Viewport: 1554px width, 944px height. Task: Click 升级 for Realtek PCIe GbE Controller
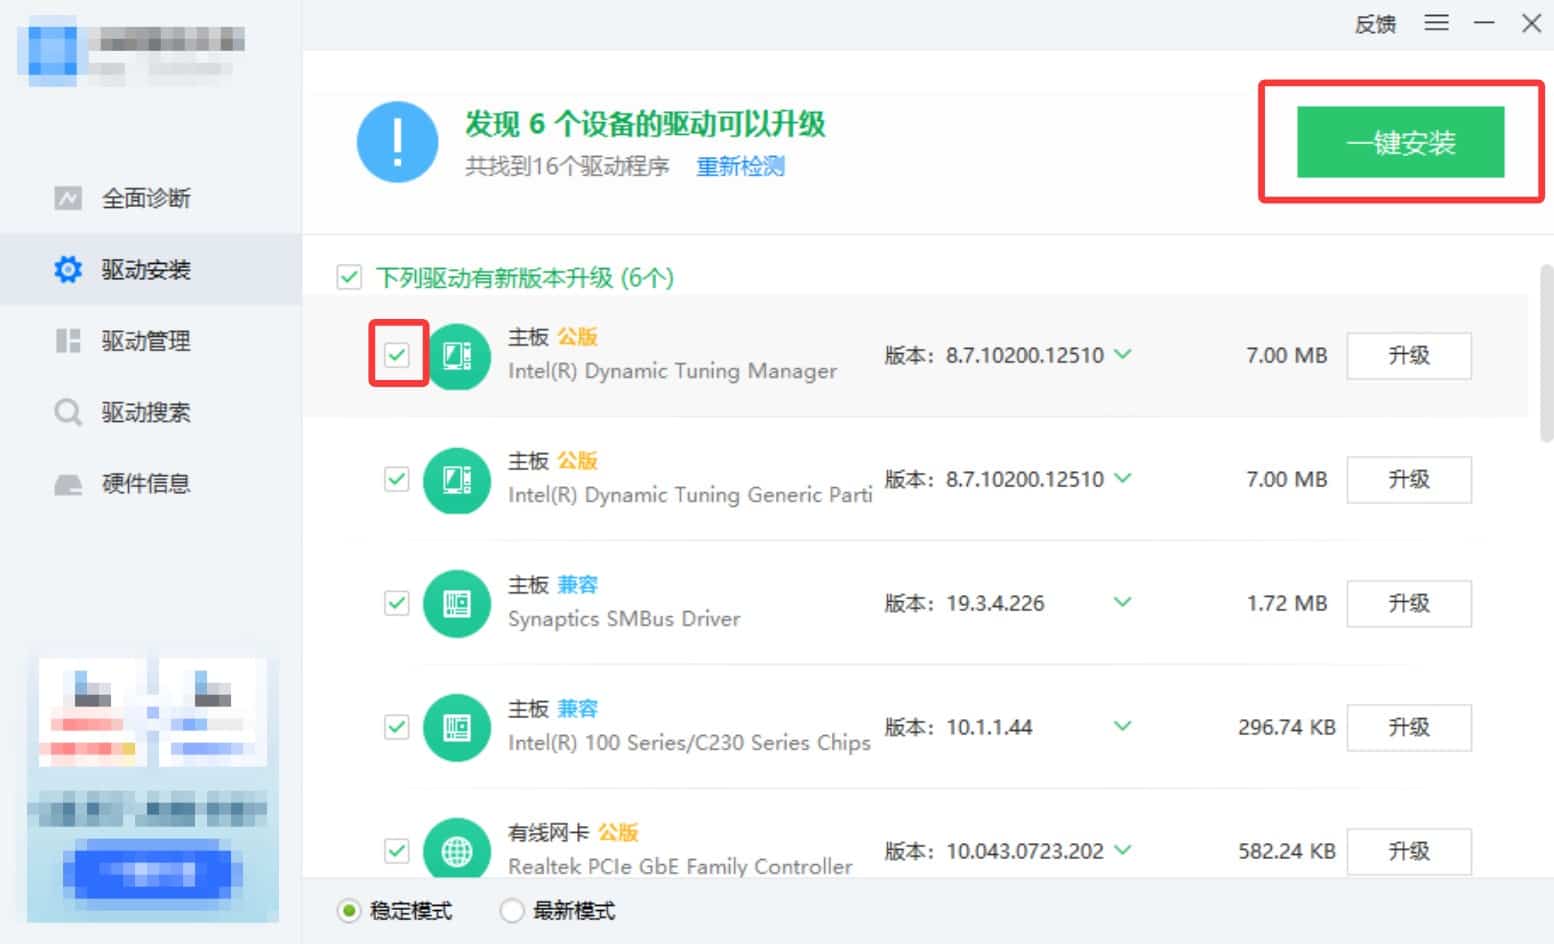coord(1408,851)
